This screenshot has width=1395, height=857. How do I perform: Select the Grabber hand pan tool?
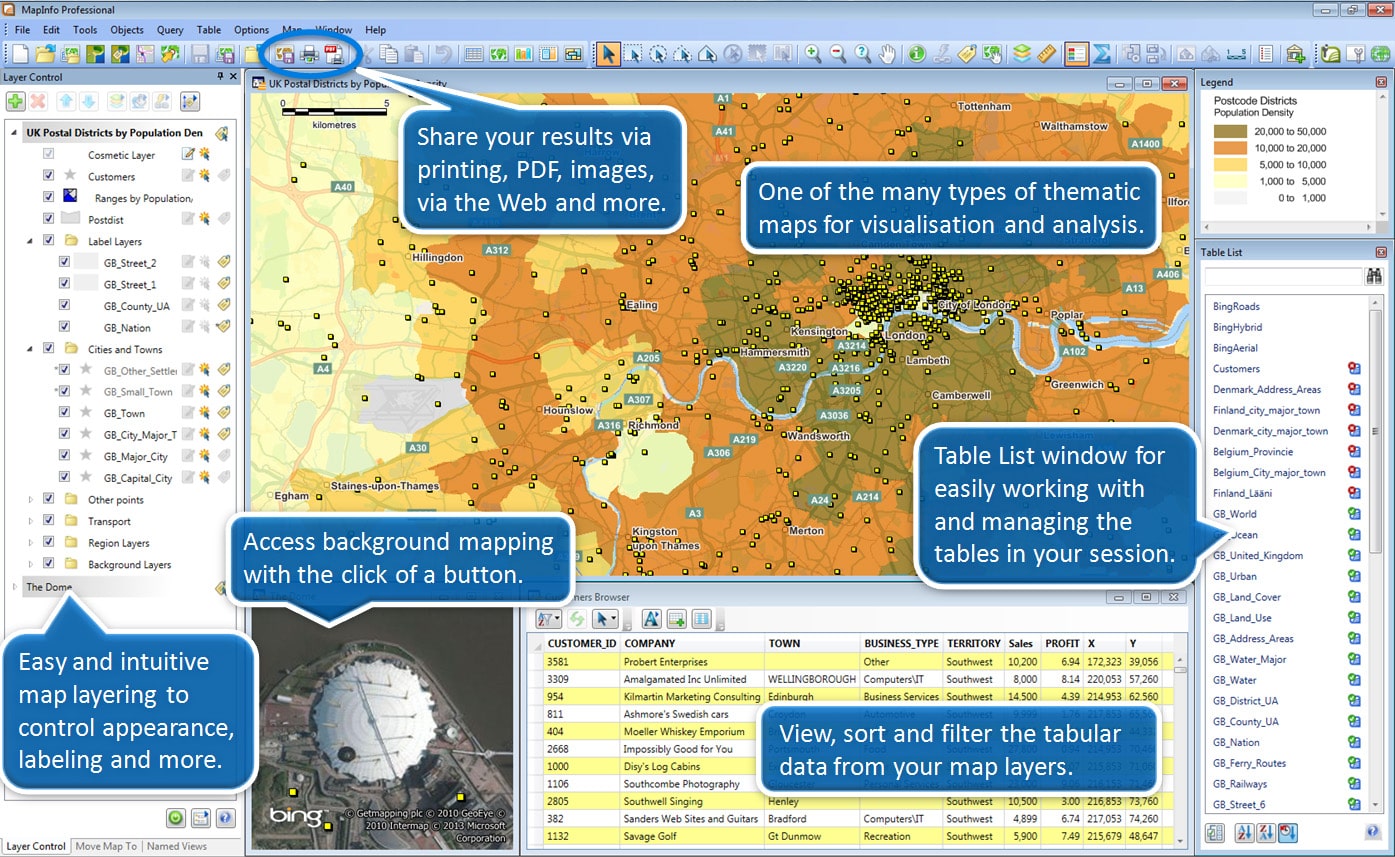tap(887, 54)
